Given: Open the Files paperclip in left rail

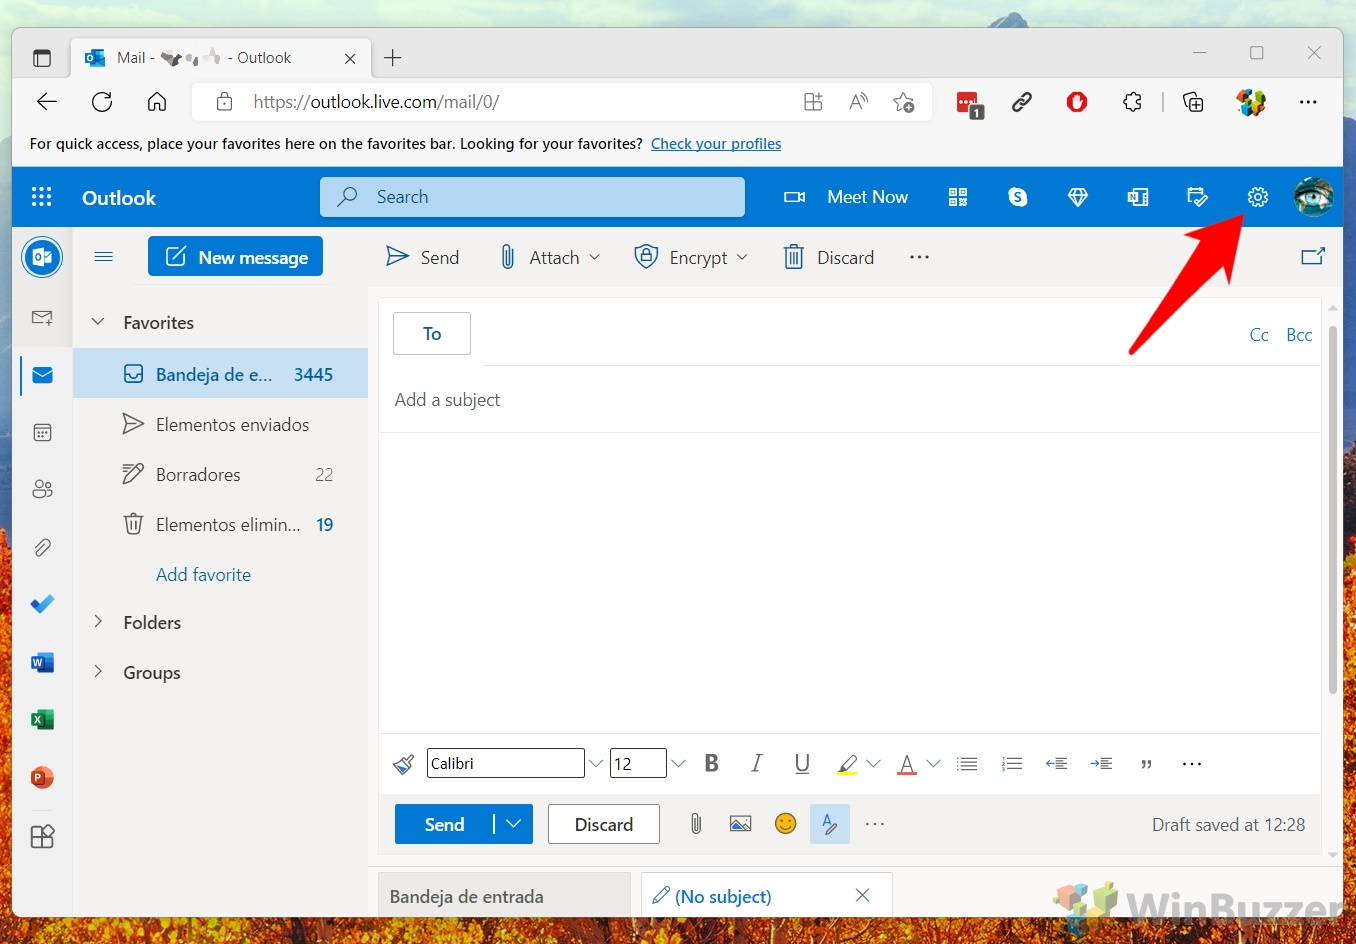Looking at the screenshot, I should tap(42, 547).
